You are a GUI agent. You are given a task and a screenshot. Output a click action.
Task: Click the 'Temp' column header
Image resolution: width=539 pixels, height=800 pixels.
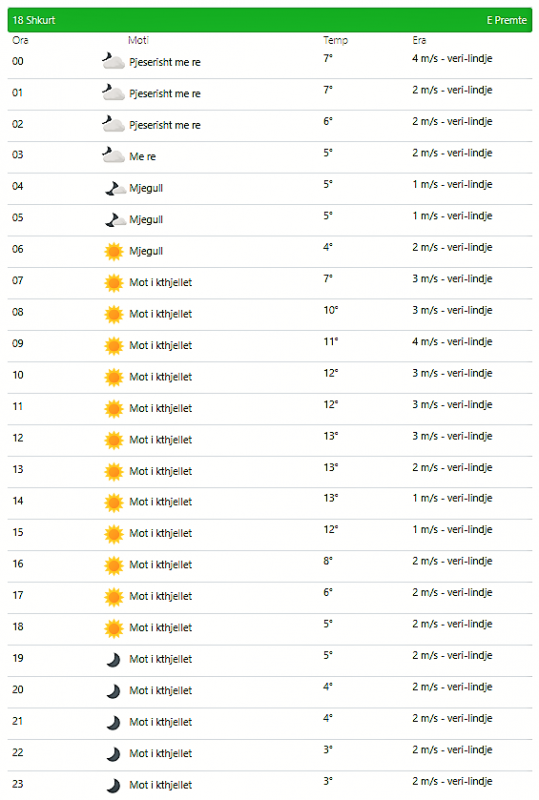tap(335, 40)
